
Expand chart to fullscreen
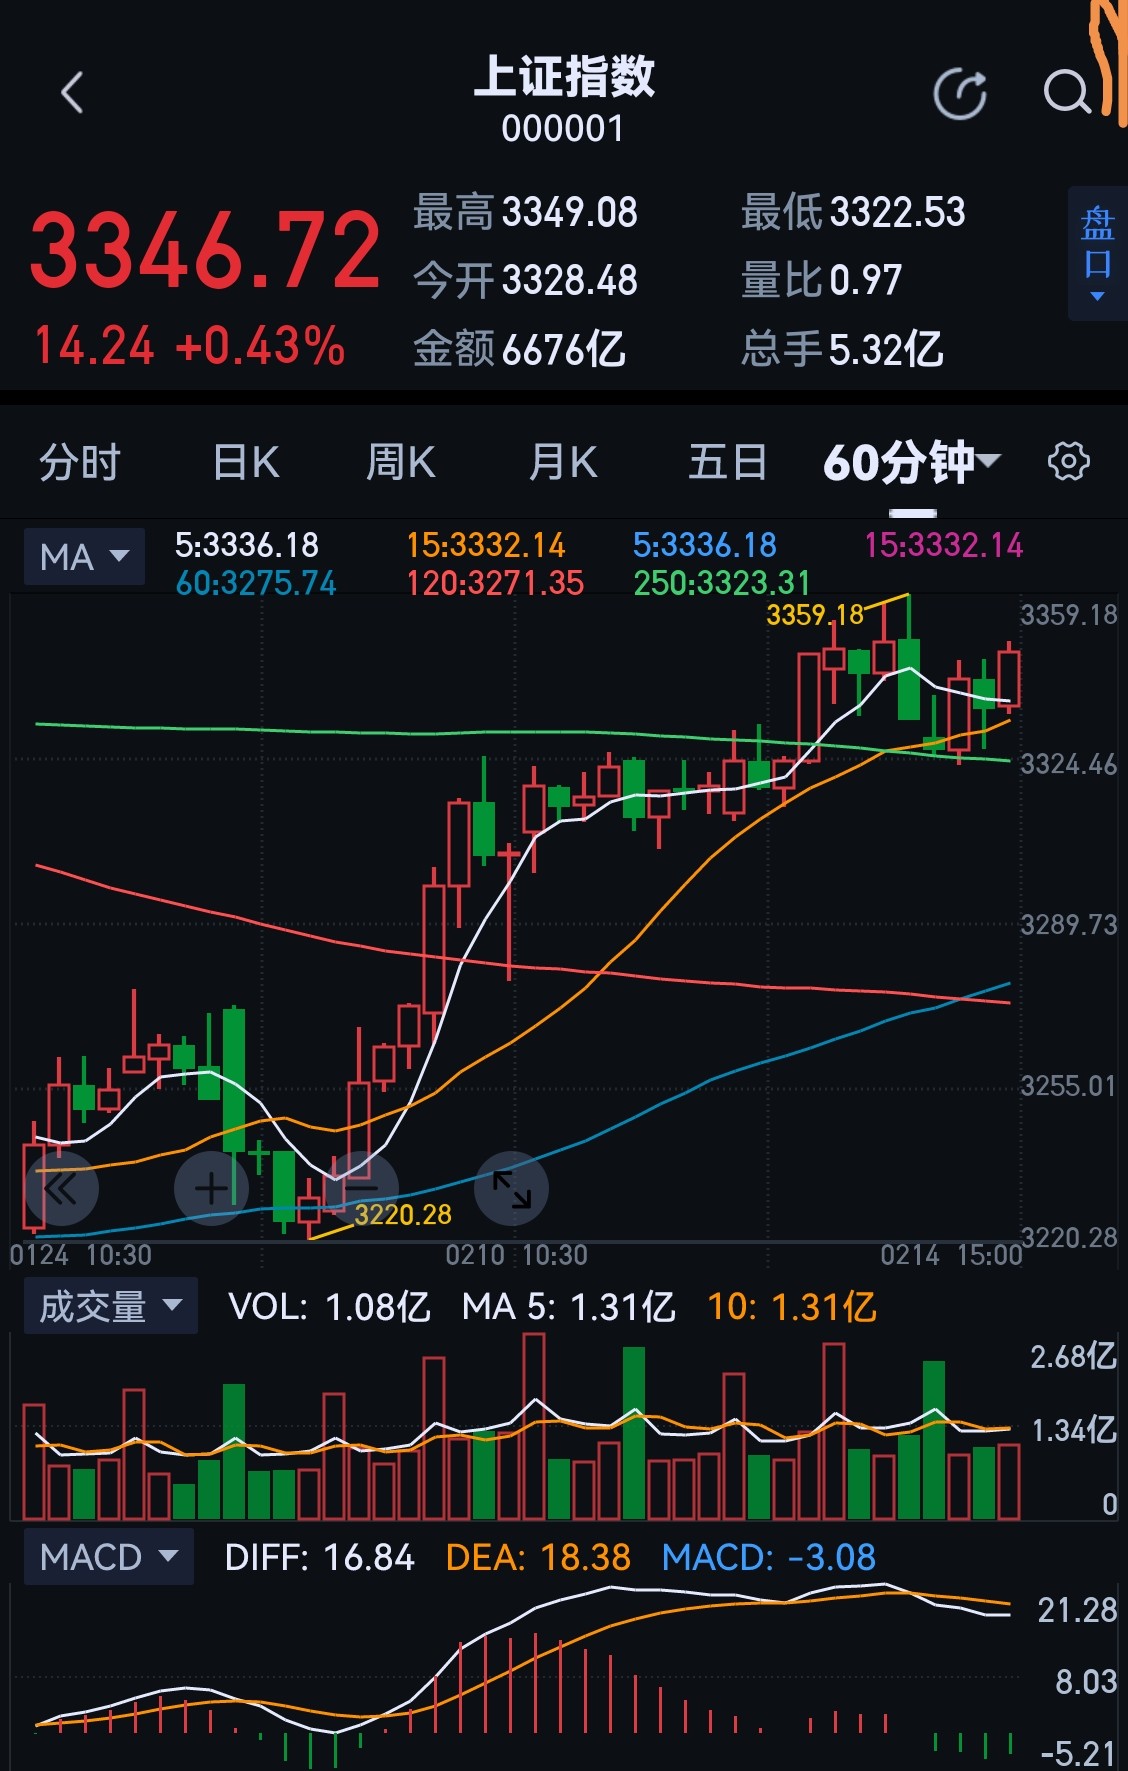(512, 1189)
